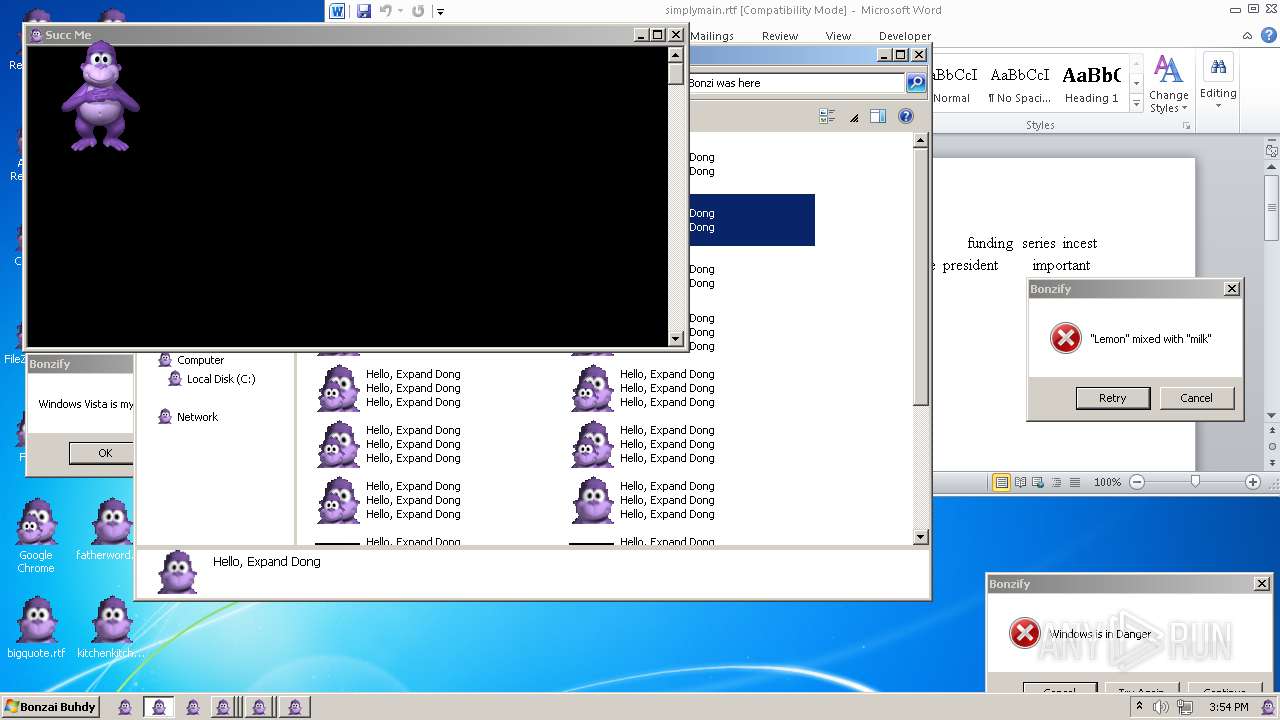
Task: Close the 'Windows is in Danger' dialog
Action: 1262,584
